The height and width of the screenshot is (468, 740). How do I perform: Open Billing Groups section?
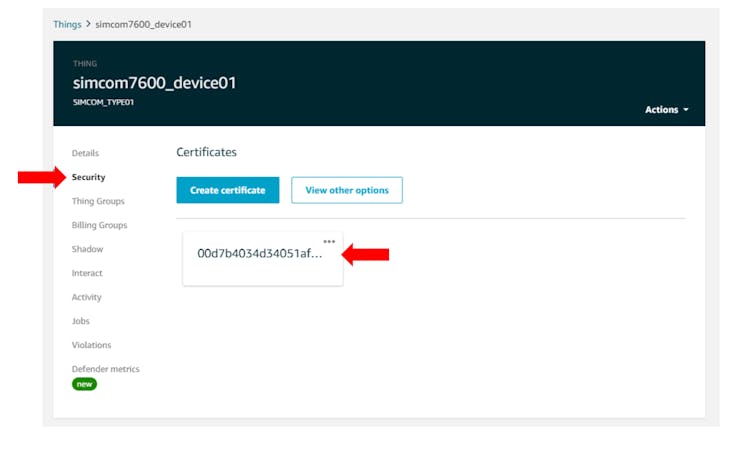coord(100,225)
